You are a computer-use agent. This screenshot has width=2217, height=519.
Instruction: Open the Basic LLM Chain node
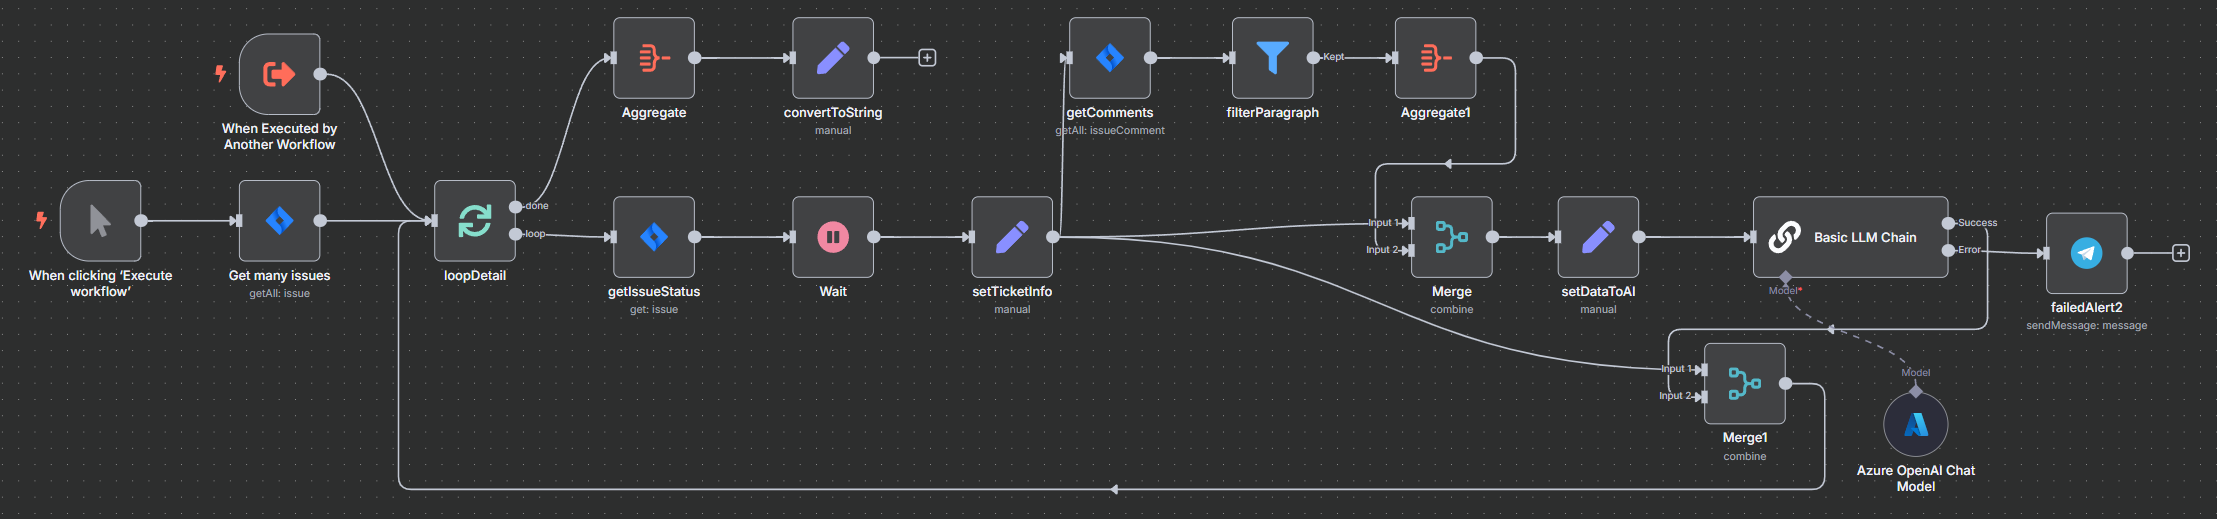(x=1850, y=237)
